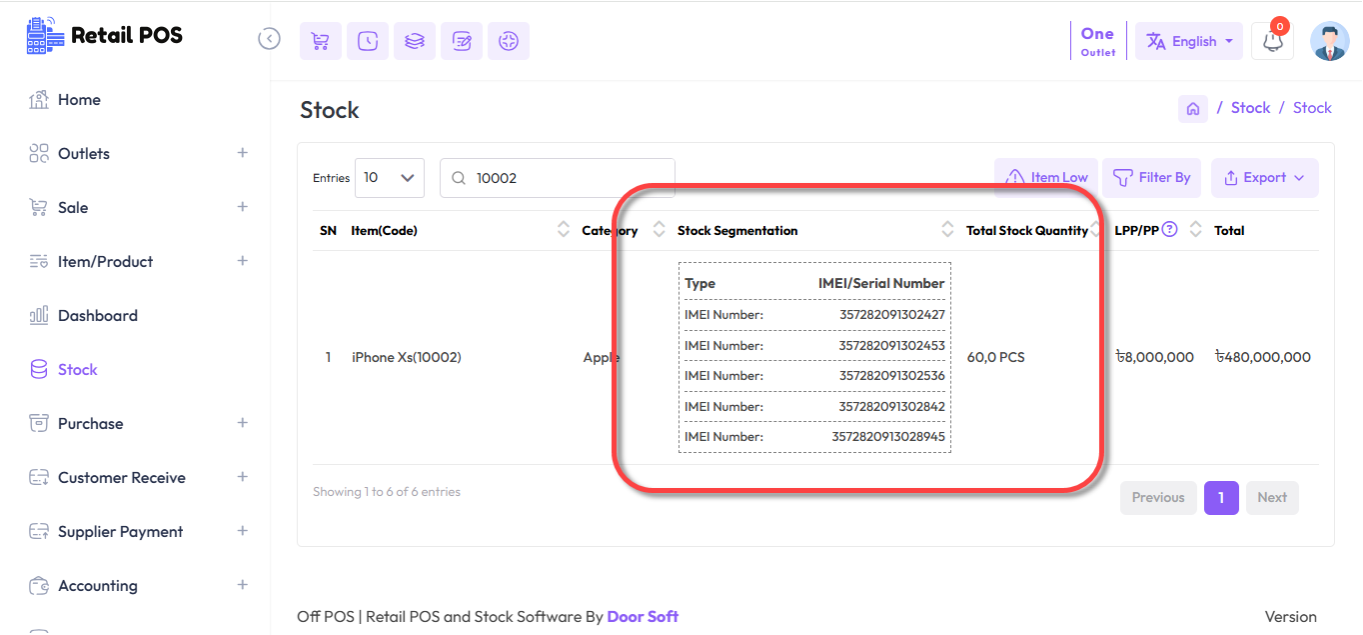Expand the Outlets sidebar menu
1363x635 pixels.
click(x=242, y=153)
